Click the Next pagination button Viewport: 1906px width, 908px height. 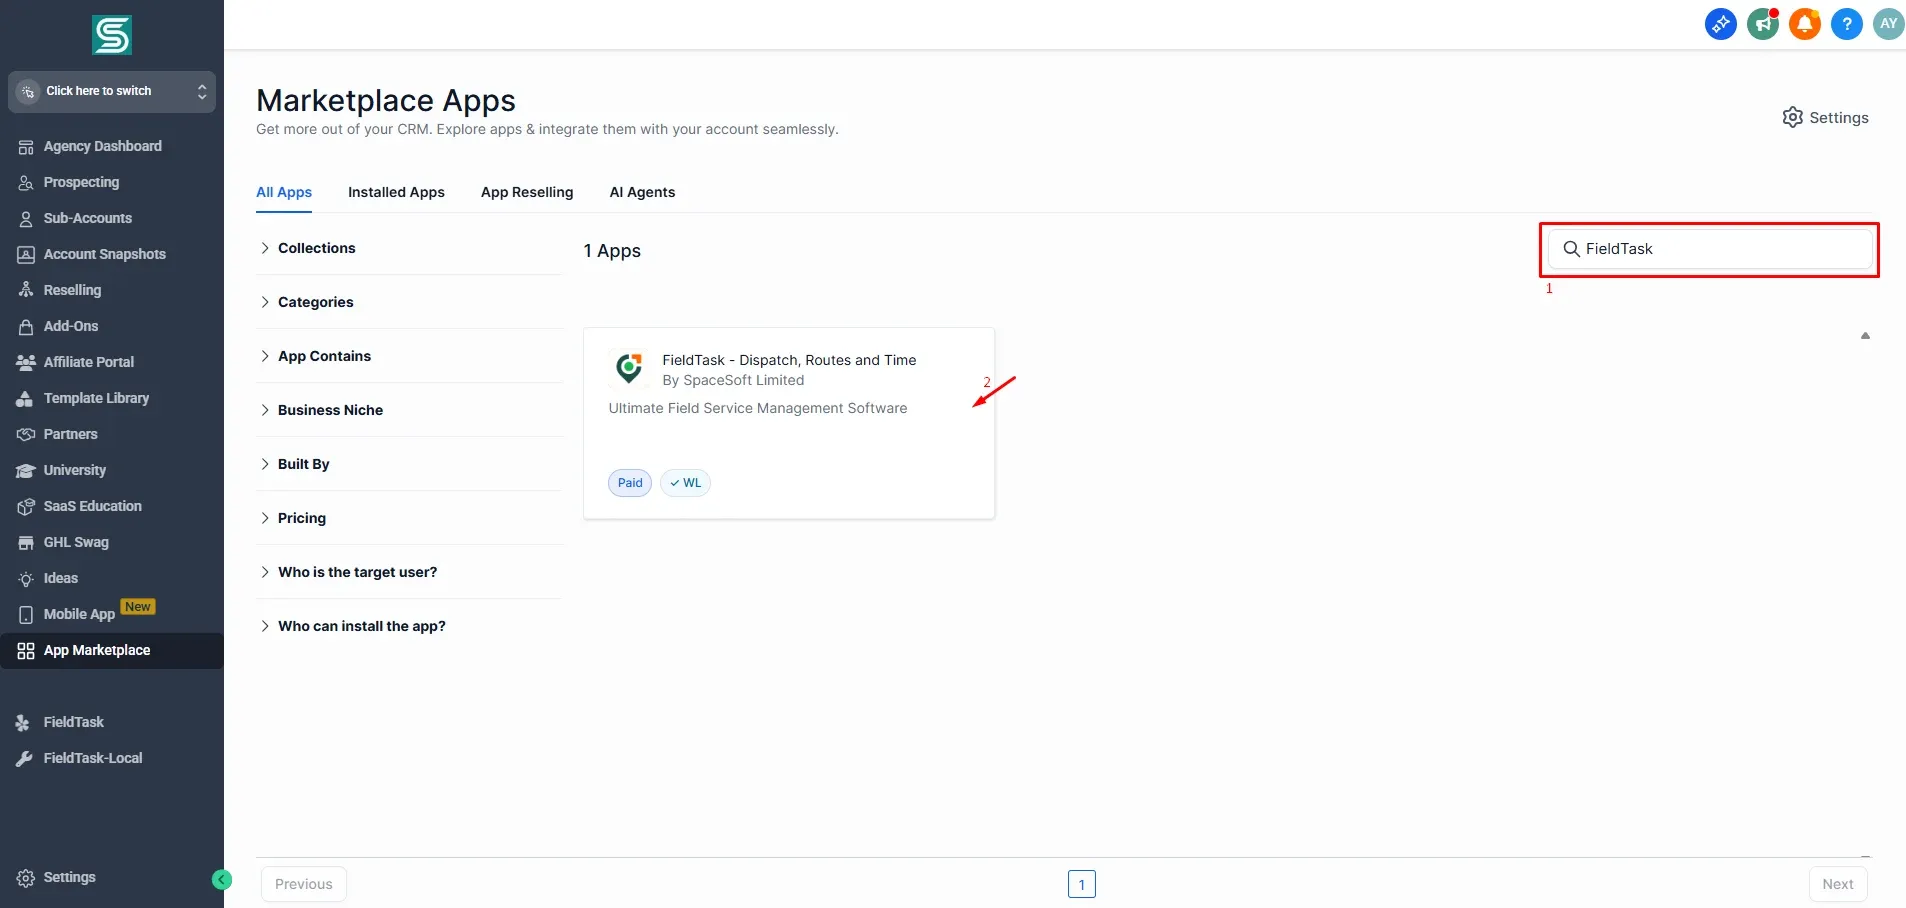point(1838,884)
